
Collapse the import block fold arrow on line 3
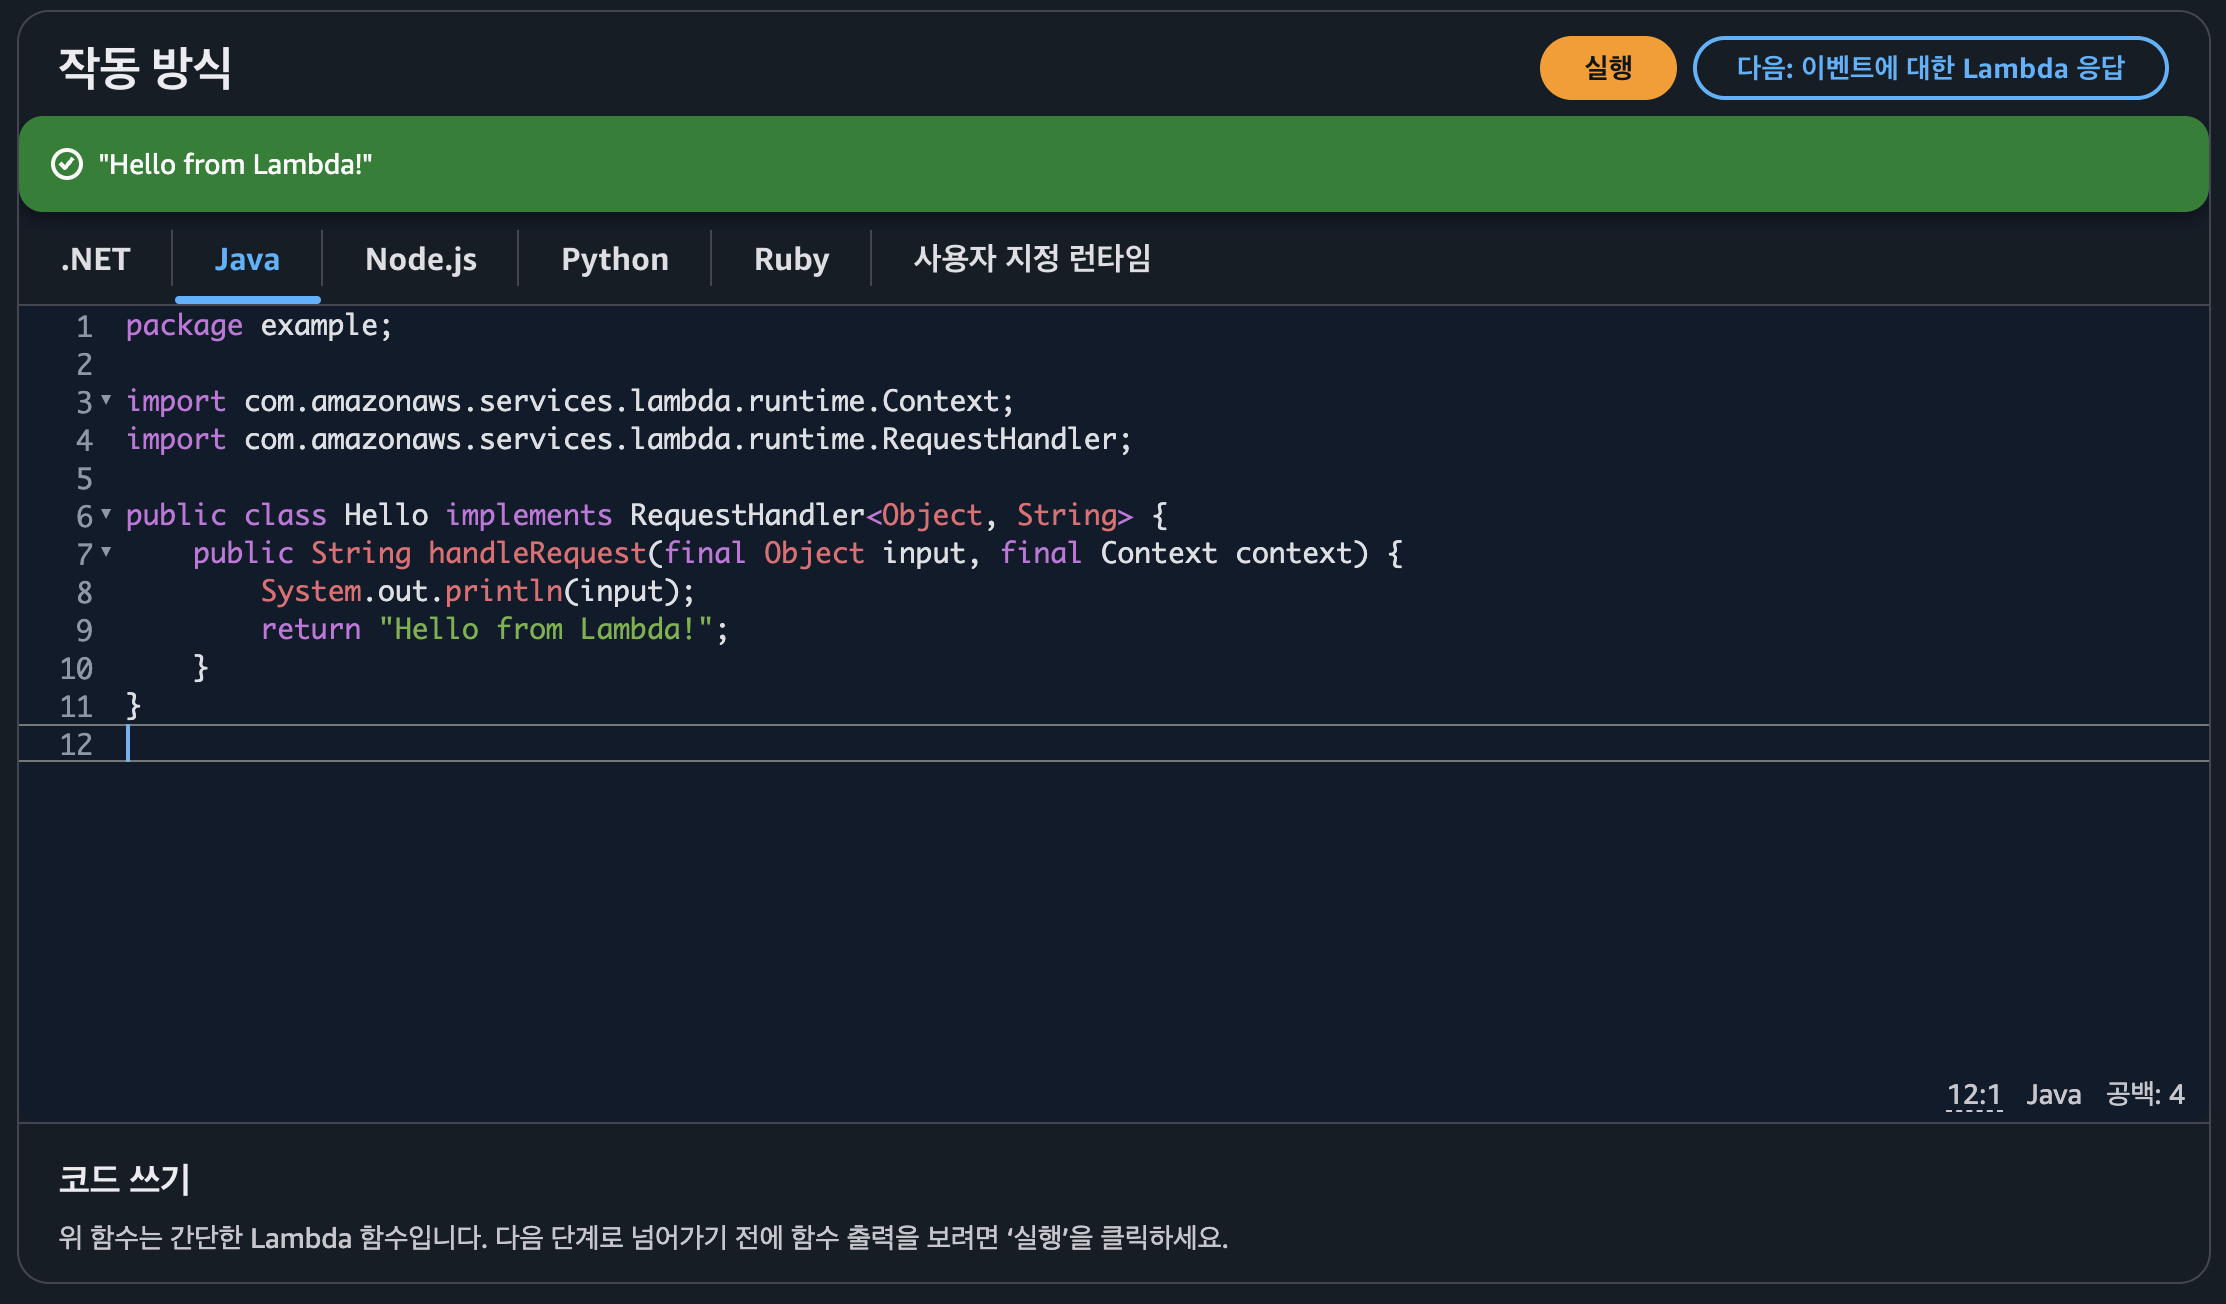(x=106, y=400)
